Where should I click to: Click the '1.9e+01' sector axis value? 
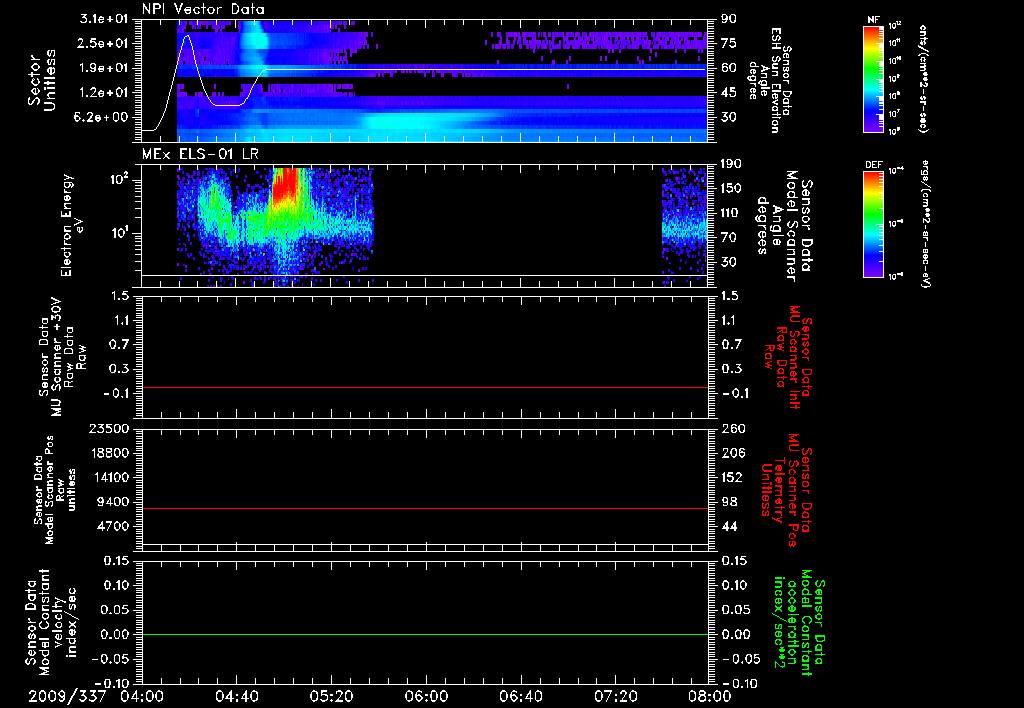(104, 68)
